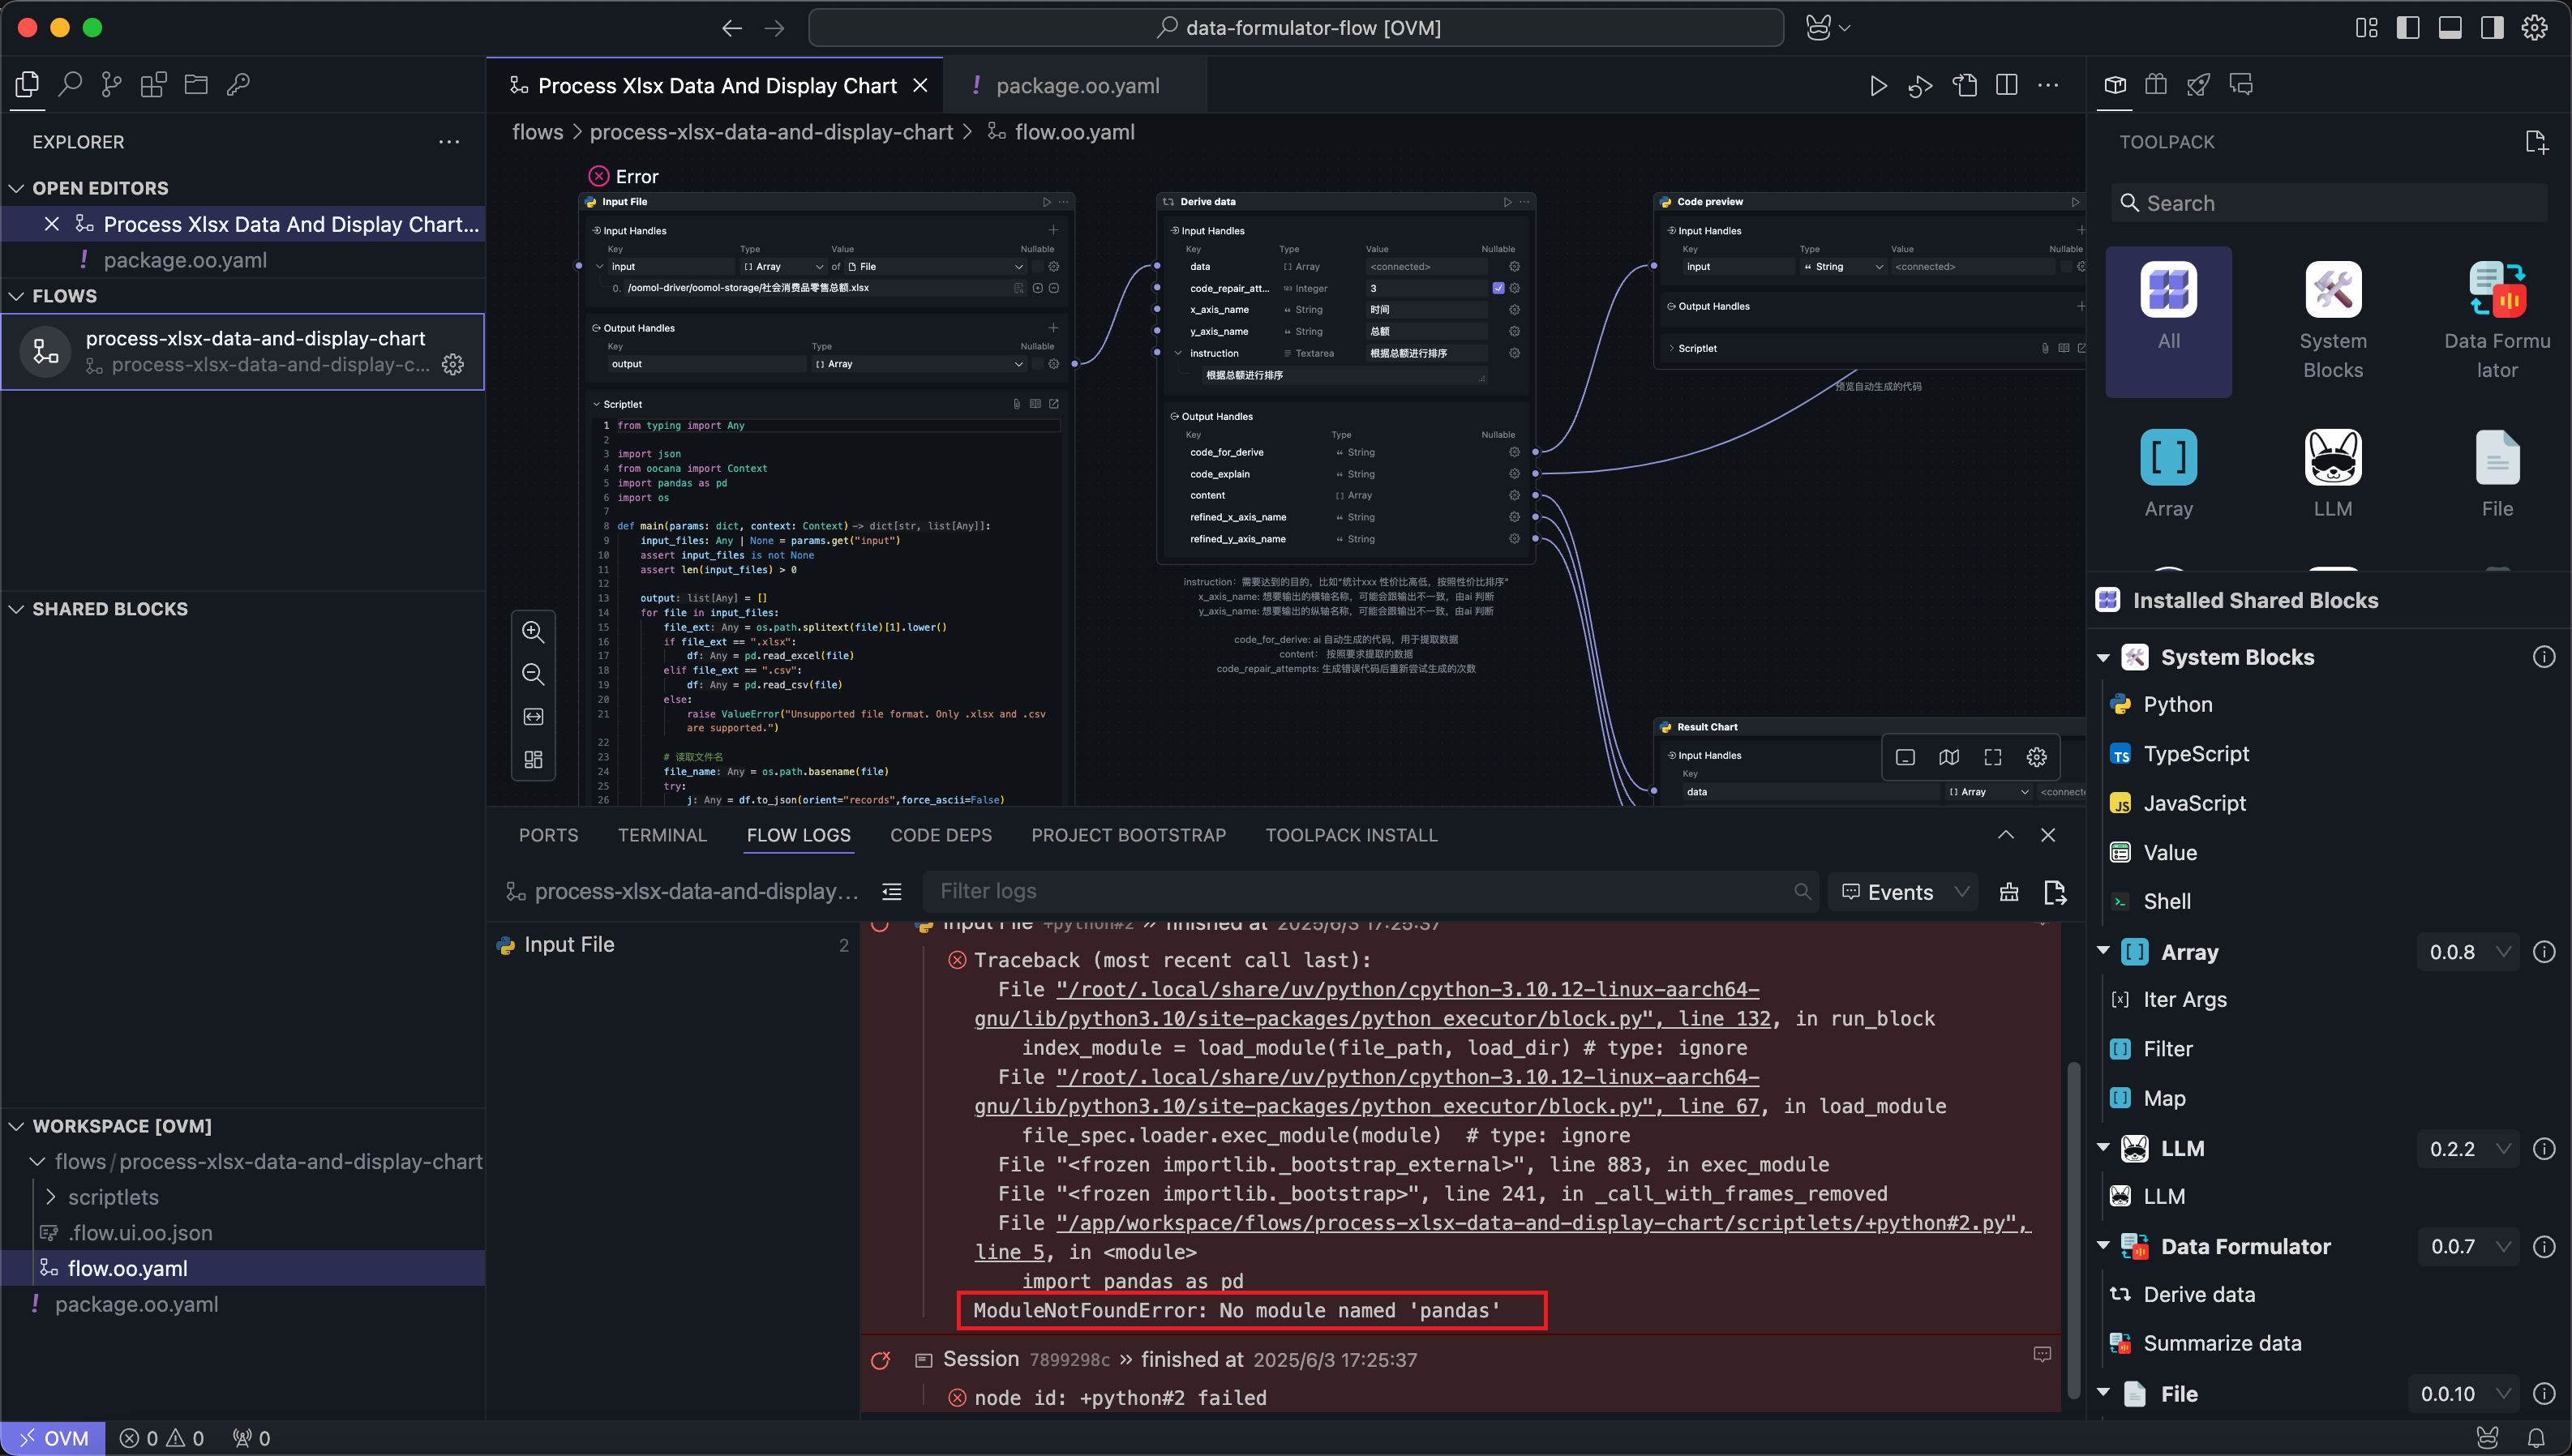Expand the scriptlets folder
2572x1456 pixels.
112,1197
